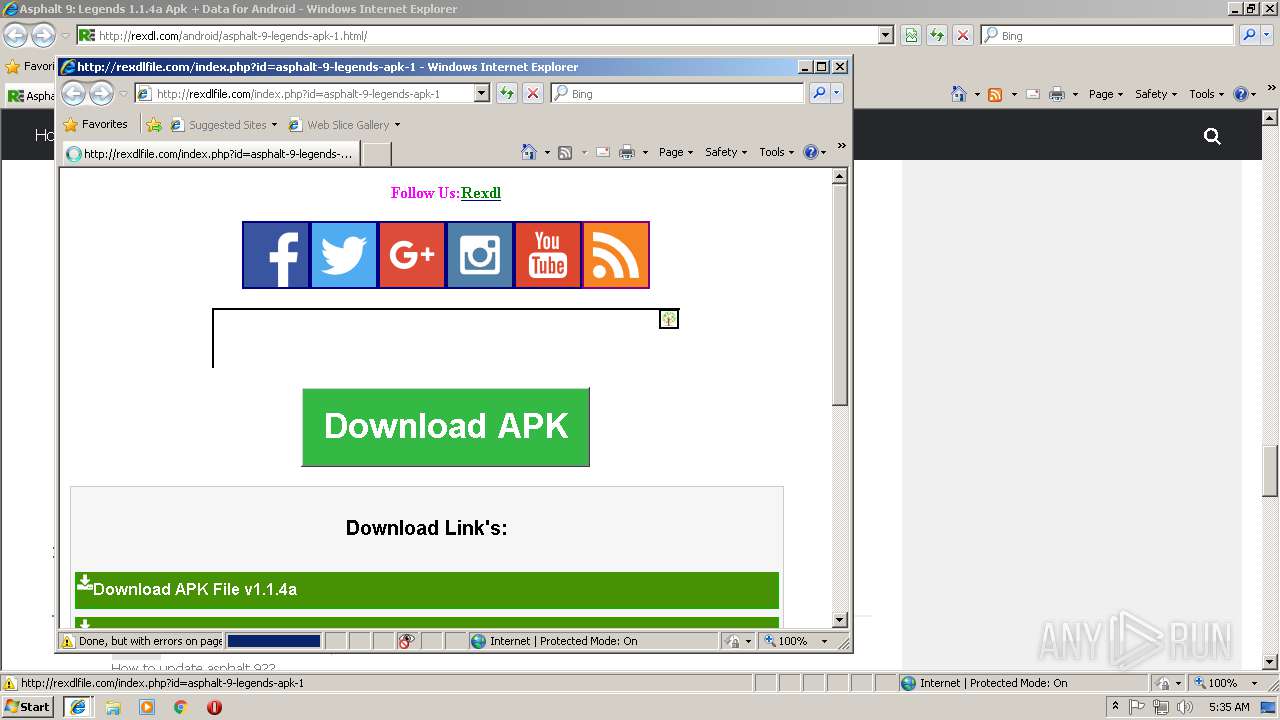This screenshot has width=1280, height=720.
Task: Open Tools menu in main window
Action: coord(1207,94)
